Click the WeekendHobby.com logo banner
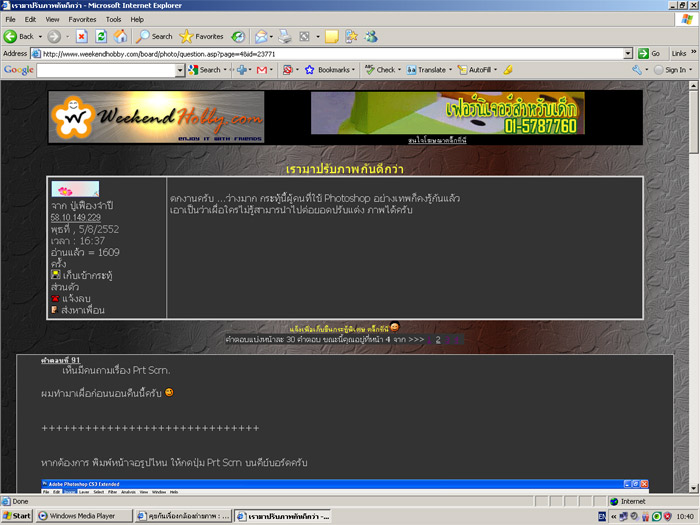 coord(156,117)
